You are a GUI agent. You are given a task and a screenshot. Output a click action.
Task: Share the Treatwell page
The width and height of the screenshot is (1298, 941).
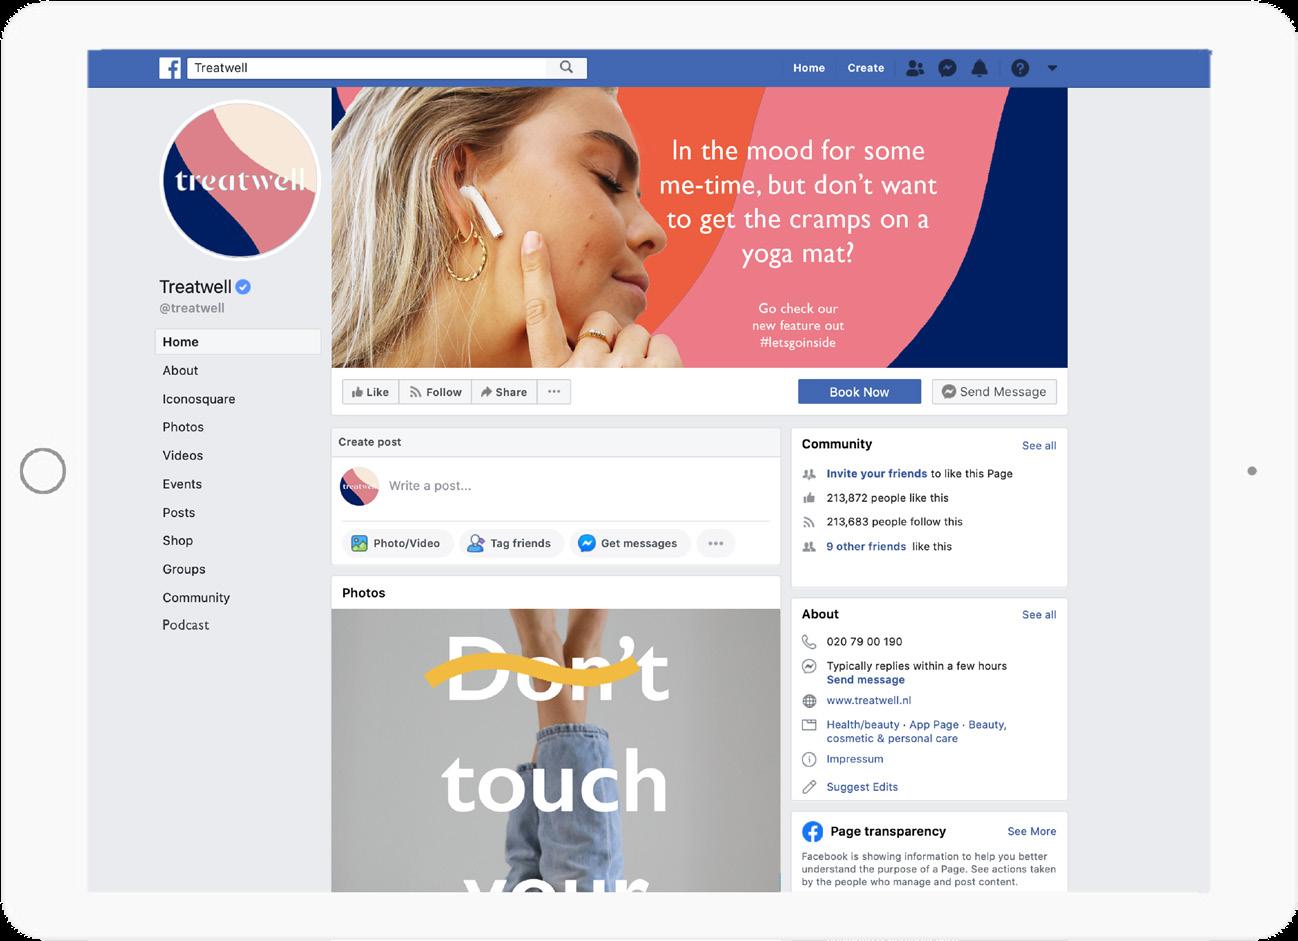tap(503, 392)
